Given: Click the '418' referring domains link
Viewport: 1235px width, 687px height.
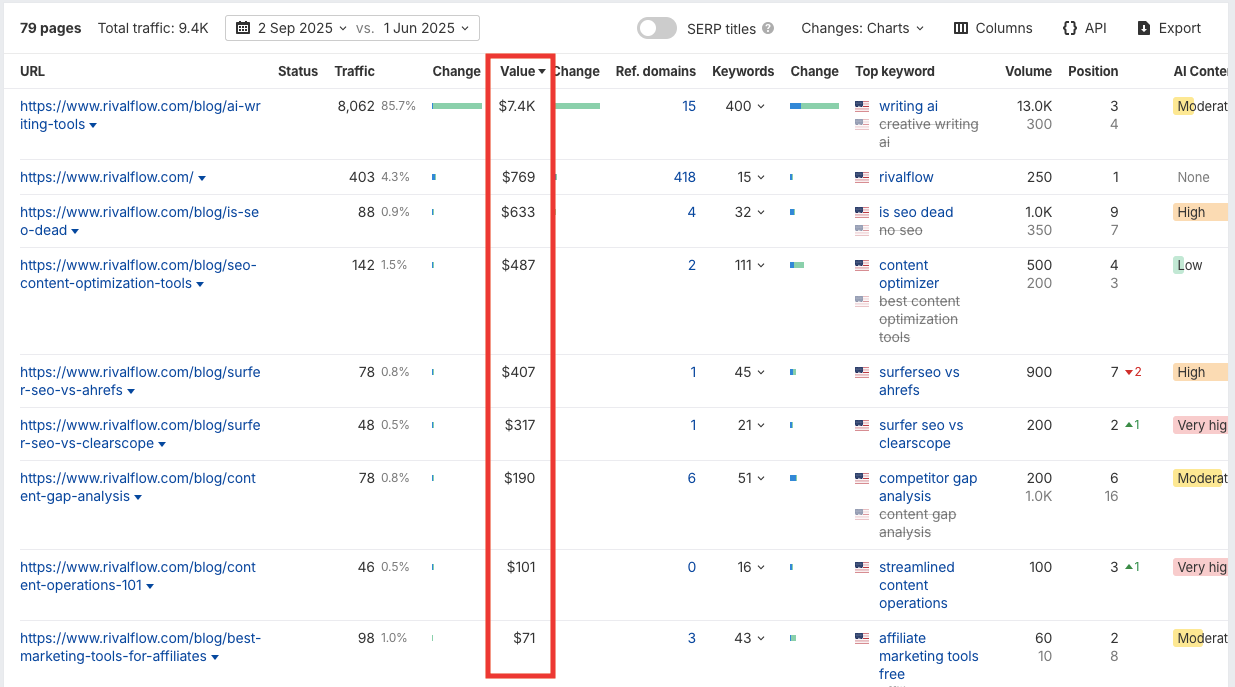Looking at the screenshot, I should pos(685,176).
